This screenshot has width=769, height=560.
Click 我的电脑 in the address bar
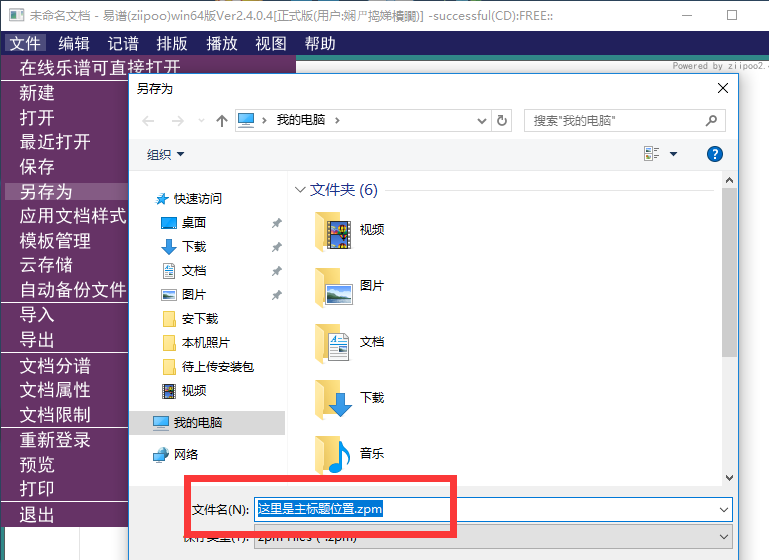(x=301, y=120)
